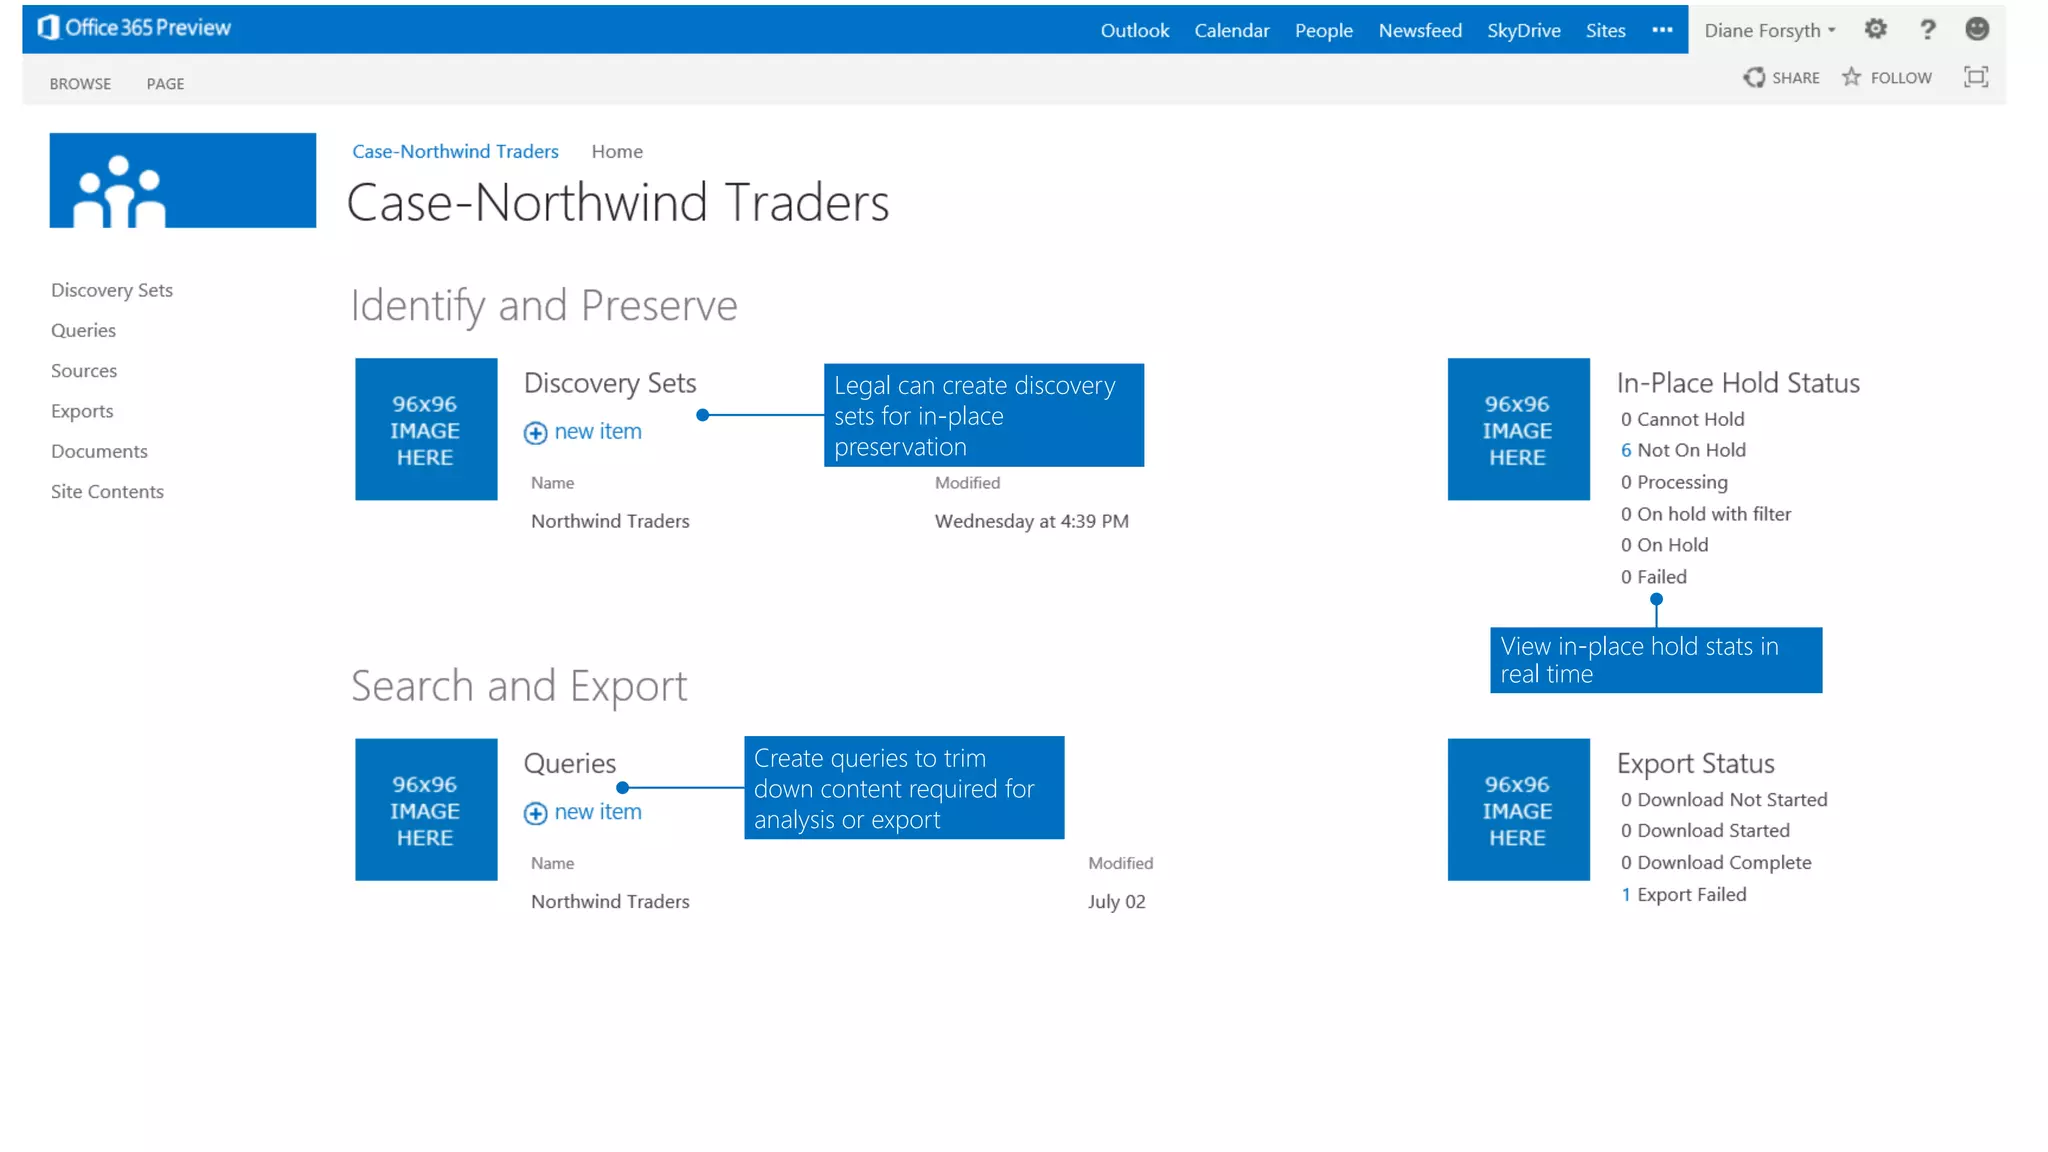Click plus icon next to Discovery Sets new item
The image size is (2048, 1152).
536,433
